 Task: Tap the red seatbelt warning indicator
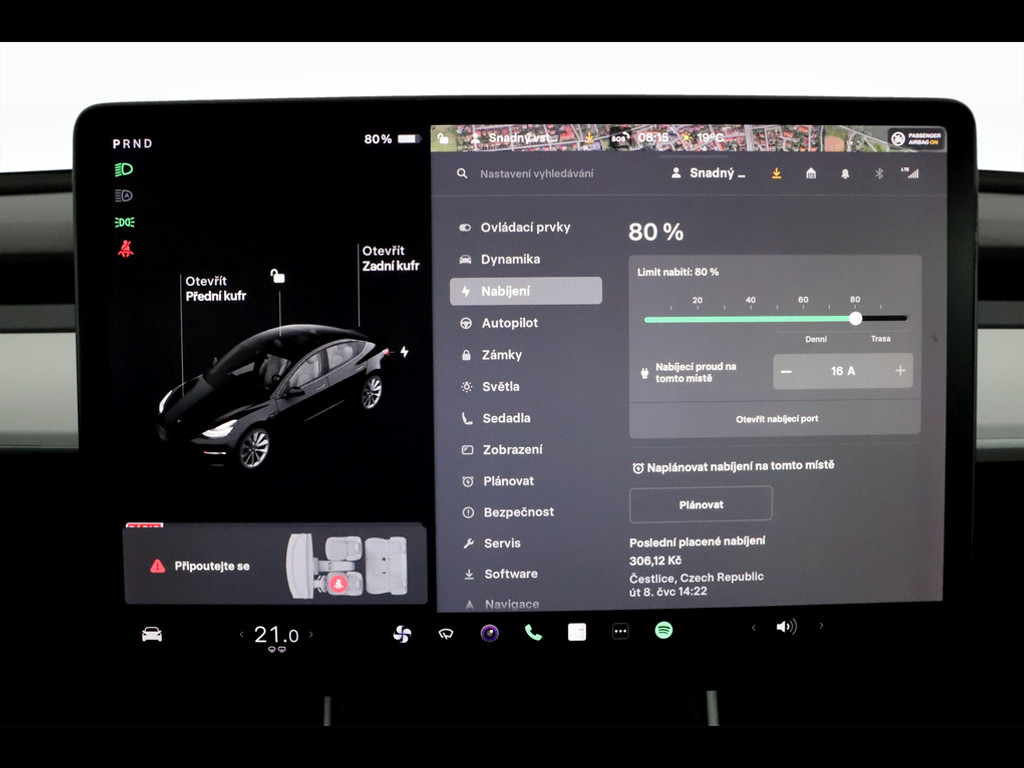click(x=125, y=249)
